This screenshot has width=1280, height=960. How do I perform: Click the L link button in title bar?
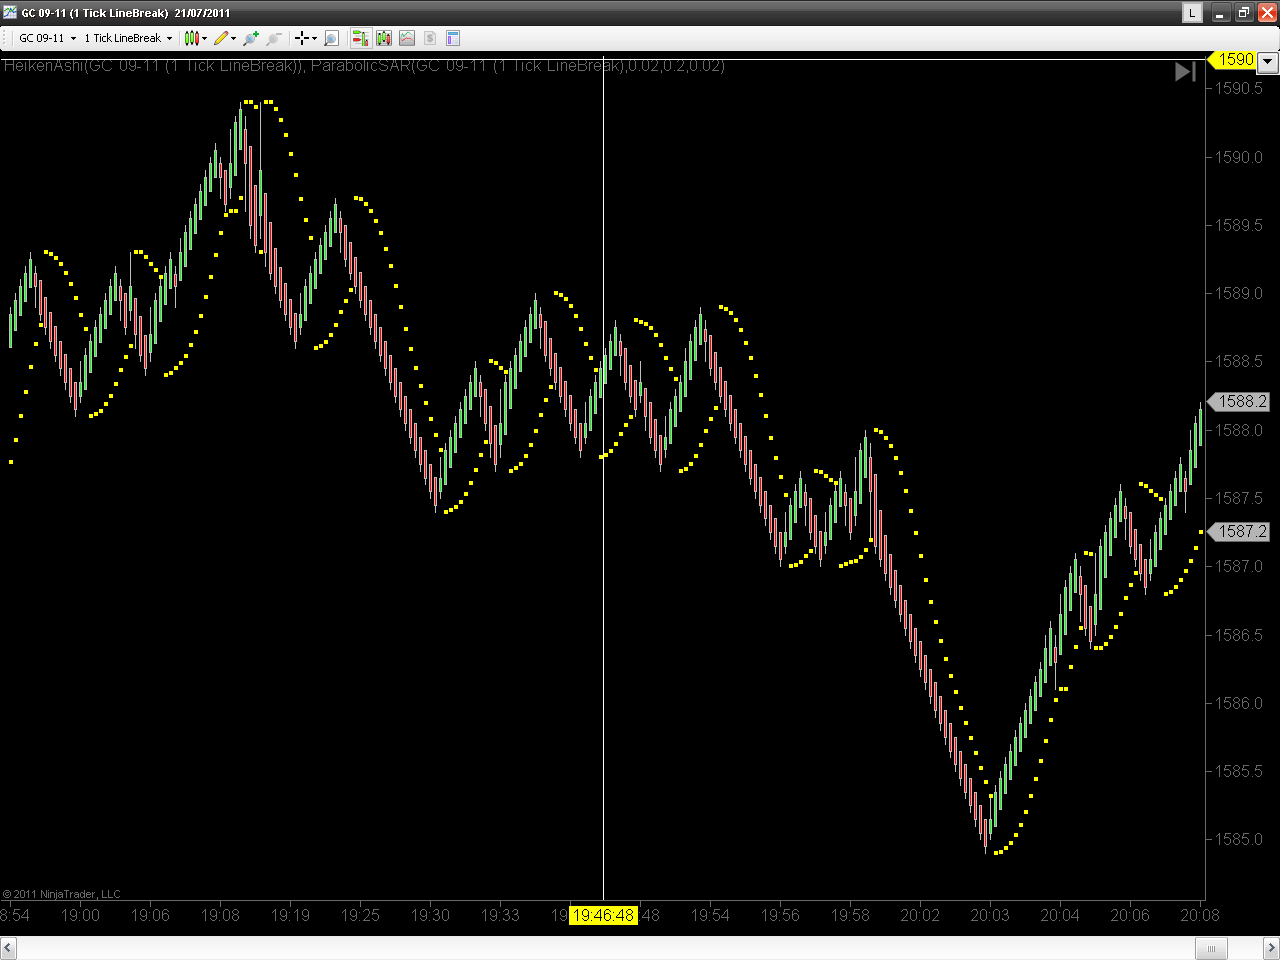pos(1192,13)
